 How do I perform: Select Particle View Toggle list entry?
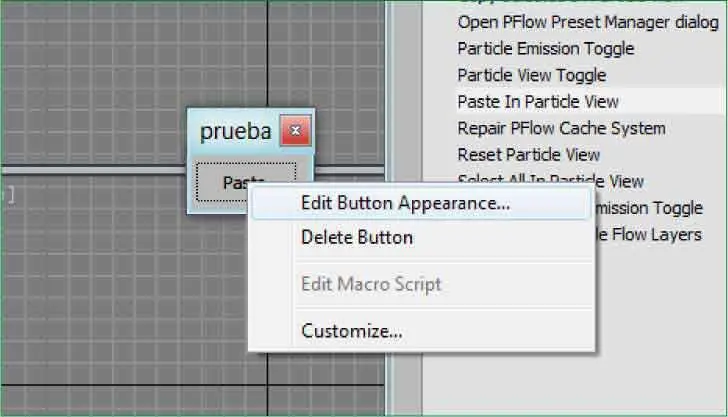(532, 75)
